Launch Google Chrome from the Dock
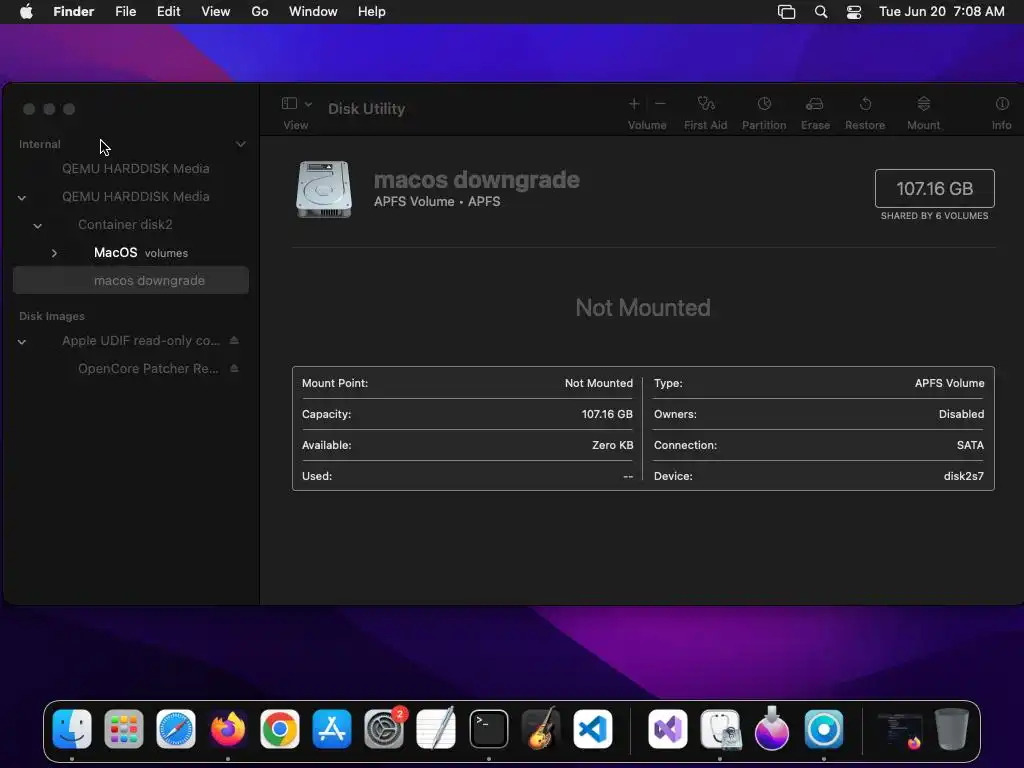The image size is (1024, 768). point(280,729)
